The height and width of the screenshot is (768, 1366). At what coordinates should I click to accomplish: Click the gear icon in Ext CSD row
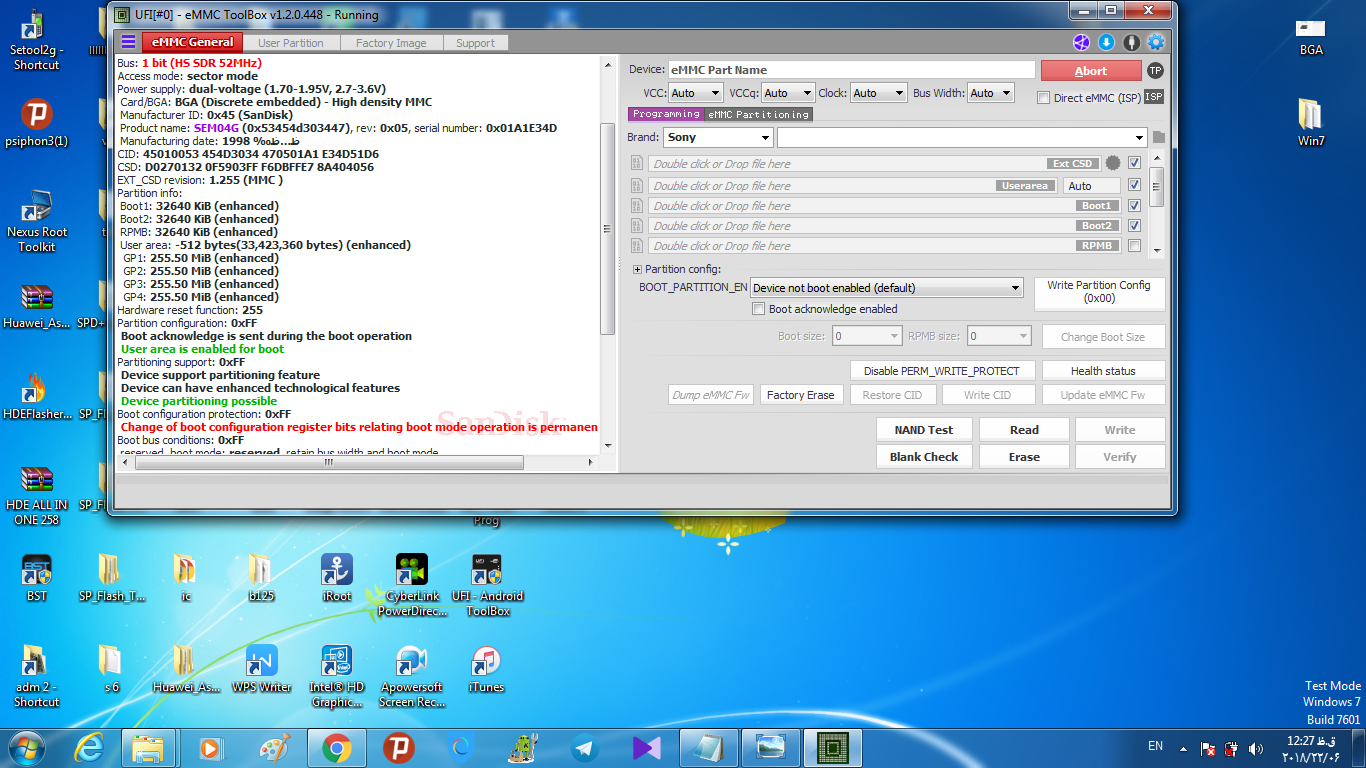coord(1113,163)
